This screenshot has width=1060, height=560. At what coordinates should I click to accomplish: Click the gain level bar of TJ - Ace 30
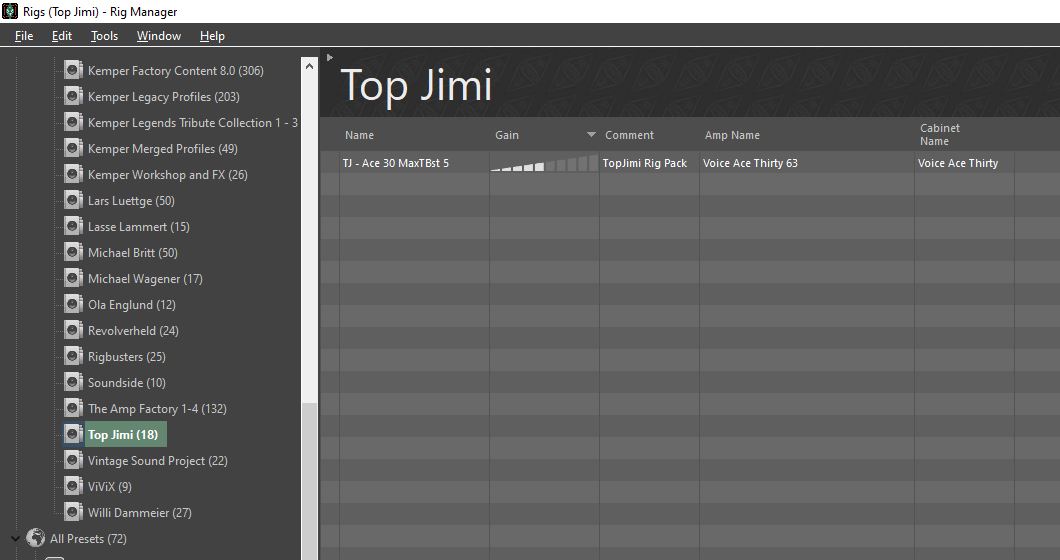(x=544, y=163)
